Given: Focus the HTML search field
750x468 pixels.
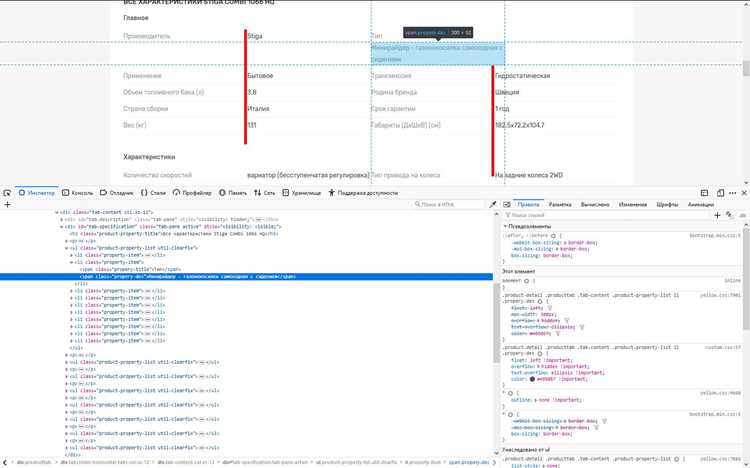Looking at the screenshot, I should [449, 204].
